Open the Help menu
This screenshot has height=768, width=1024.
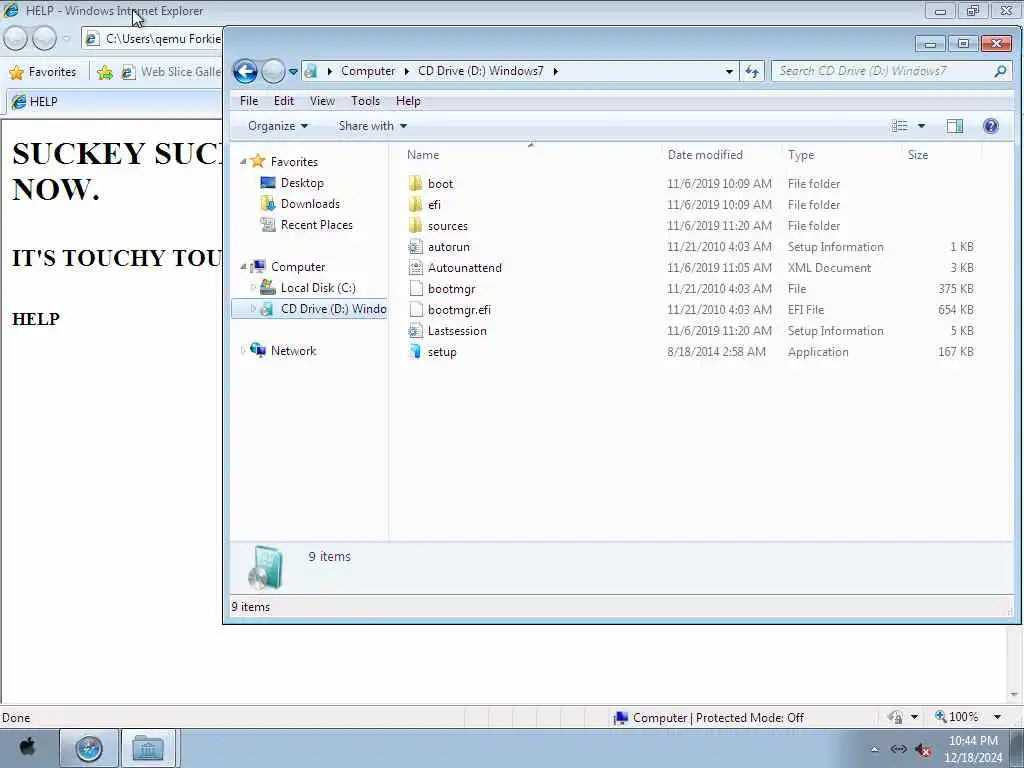[x=408, y=101]
